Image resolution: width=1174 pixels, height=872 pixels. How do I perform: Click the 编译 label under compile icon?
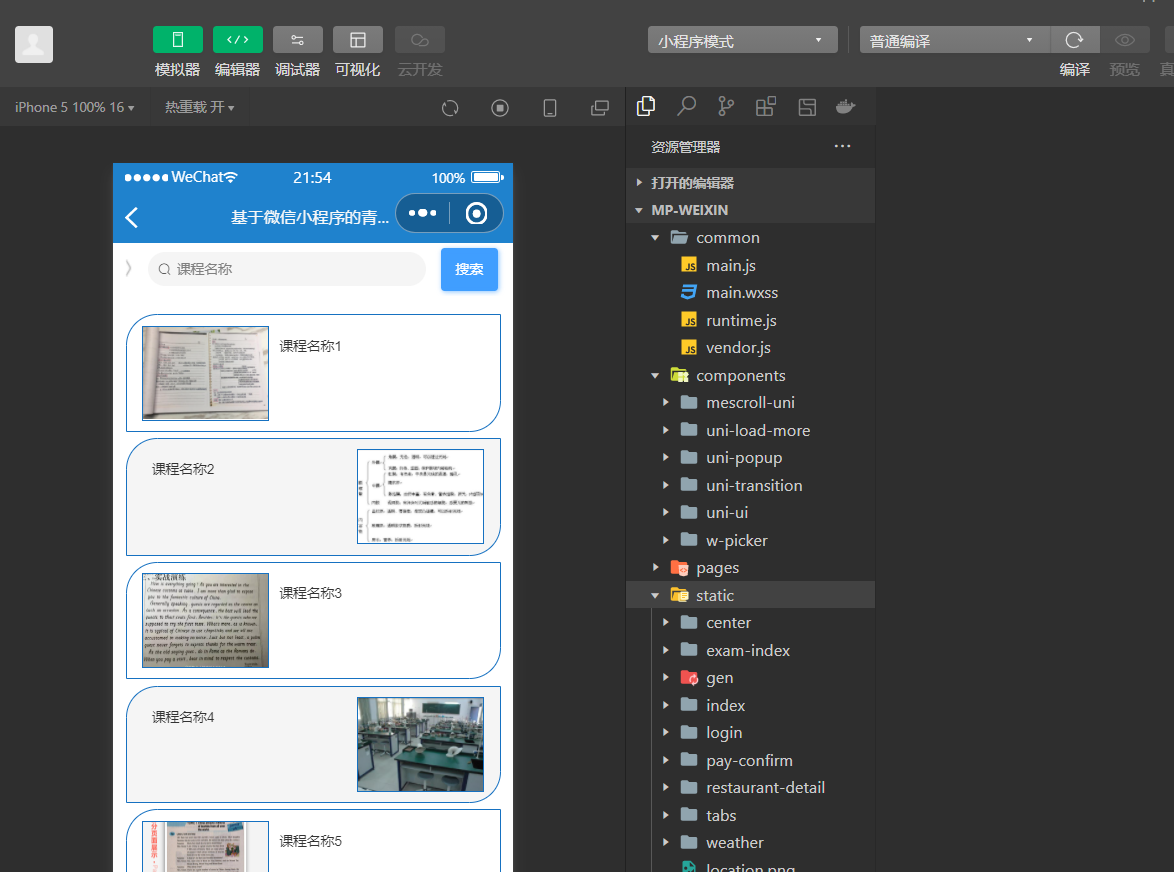[x=1074, y=70]
